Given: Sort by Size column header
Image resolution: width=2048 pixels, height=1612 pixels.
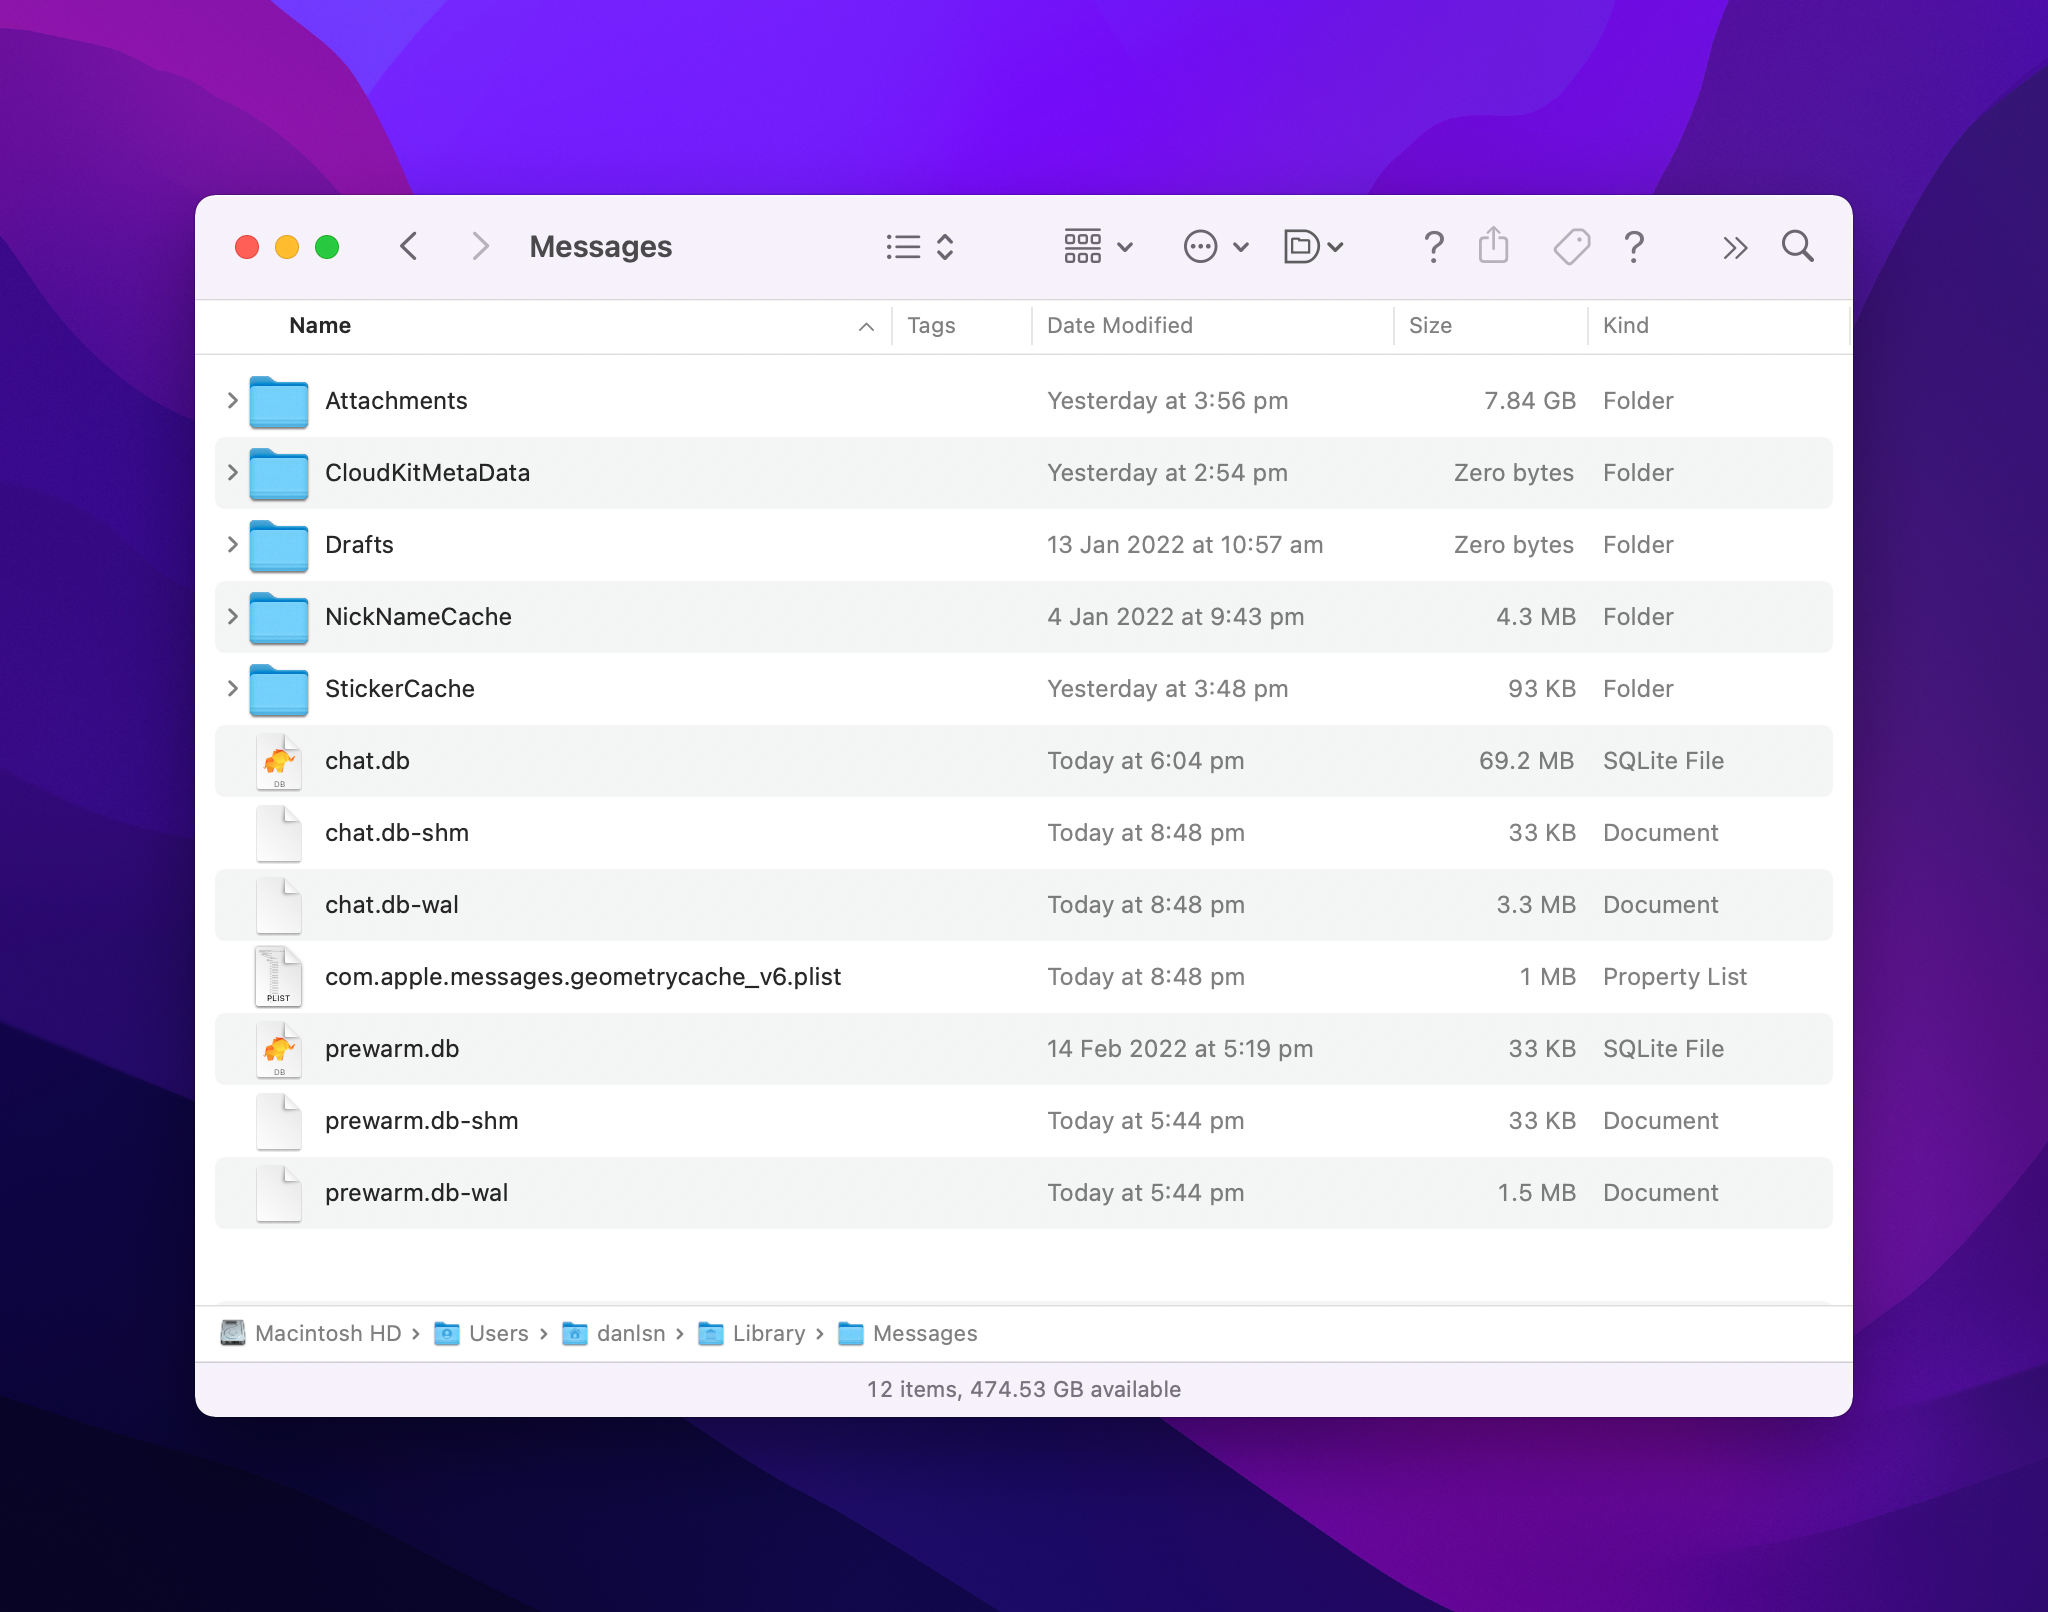Looking at the screenshot, I should (x=1430, y=325).
